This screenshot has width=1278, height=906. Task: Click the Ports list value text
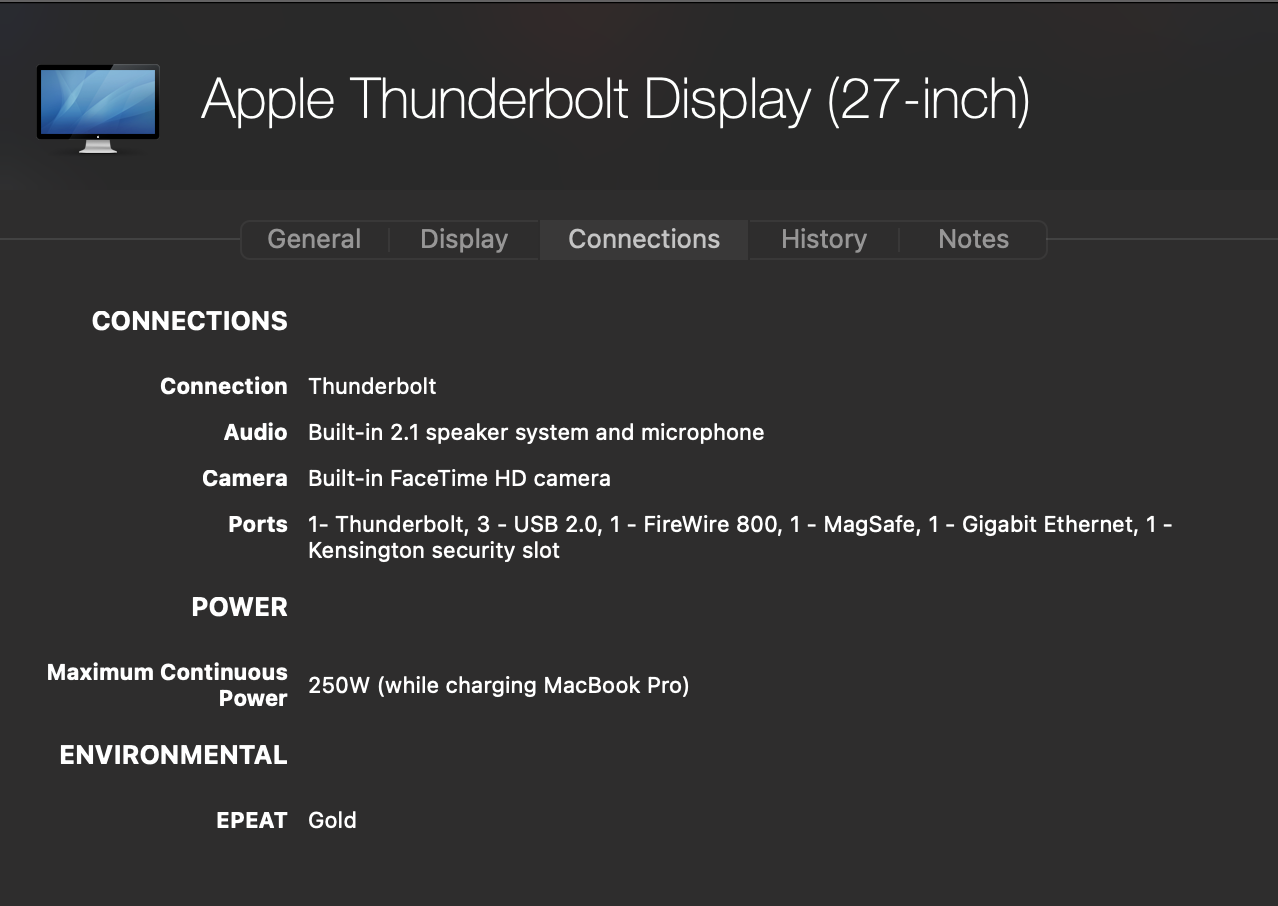pyautogui.click(x=740, y=537)
